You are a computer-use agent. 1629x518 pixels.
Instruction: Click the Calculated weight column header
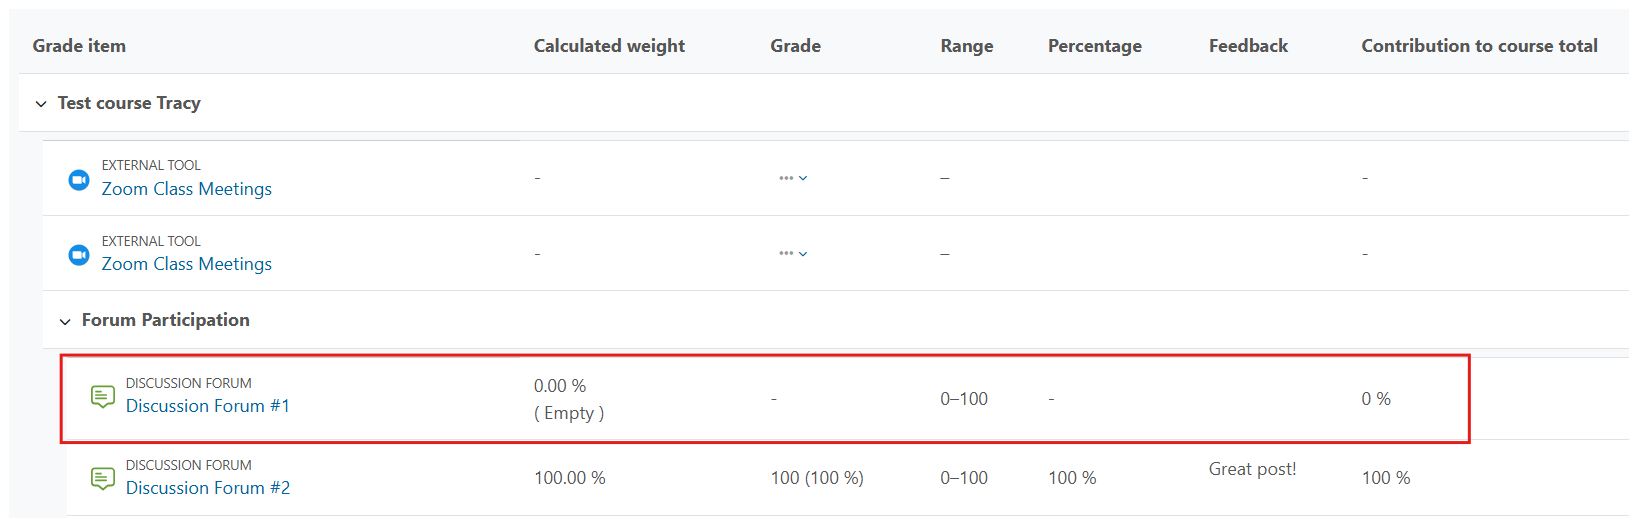pos(609,46)
